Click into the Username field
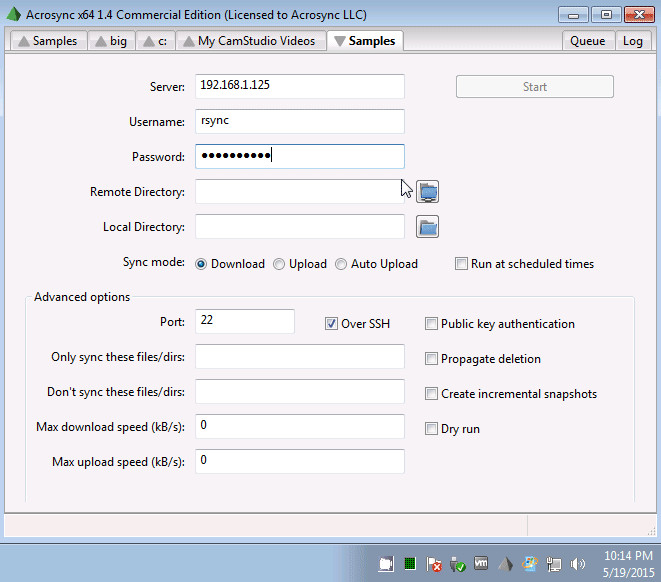 point(300,121)
